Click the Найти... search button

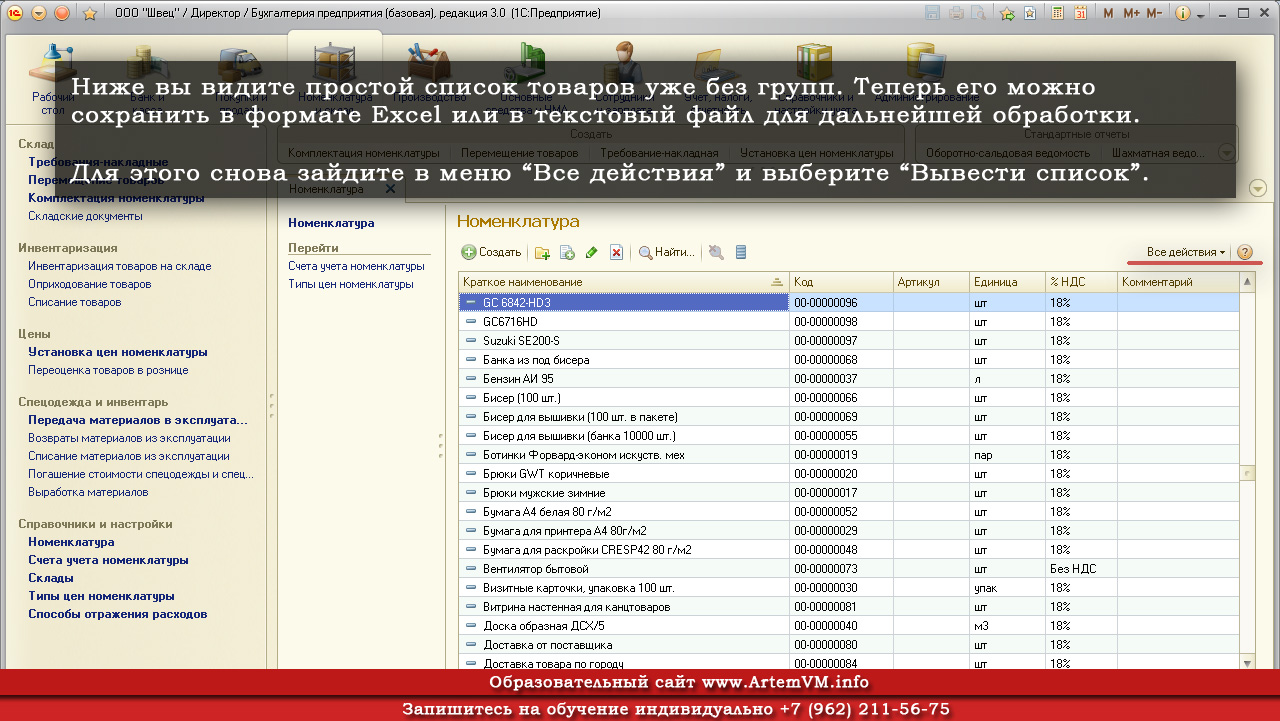point(666,252)
